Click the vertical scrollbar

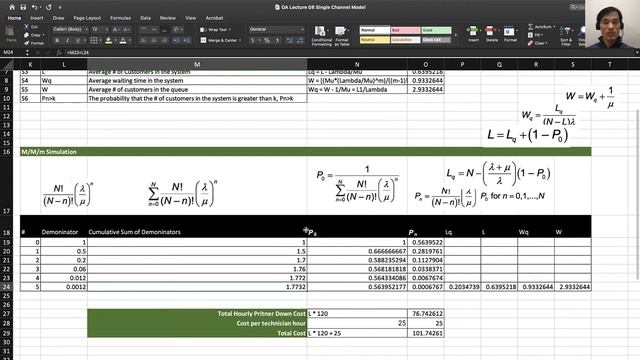click(x=637, y=195)
